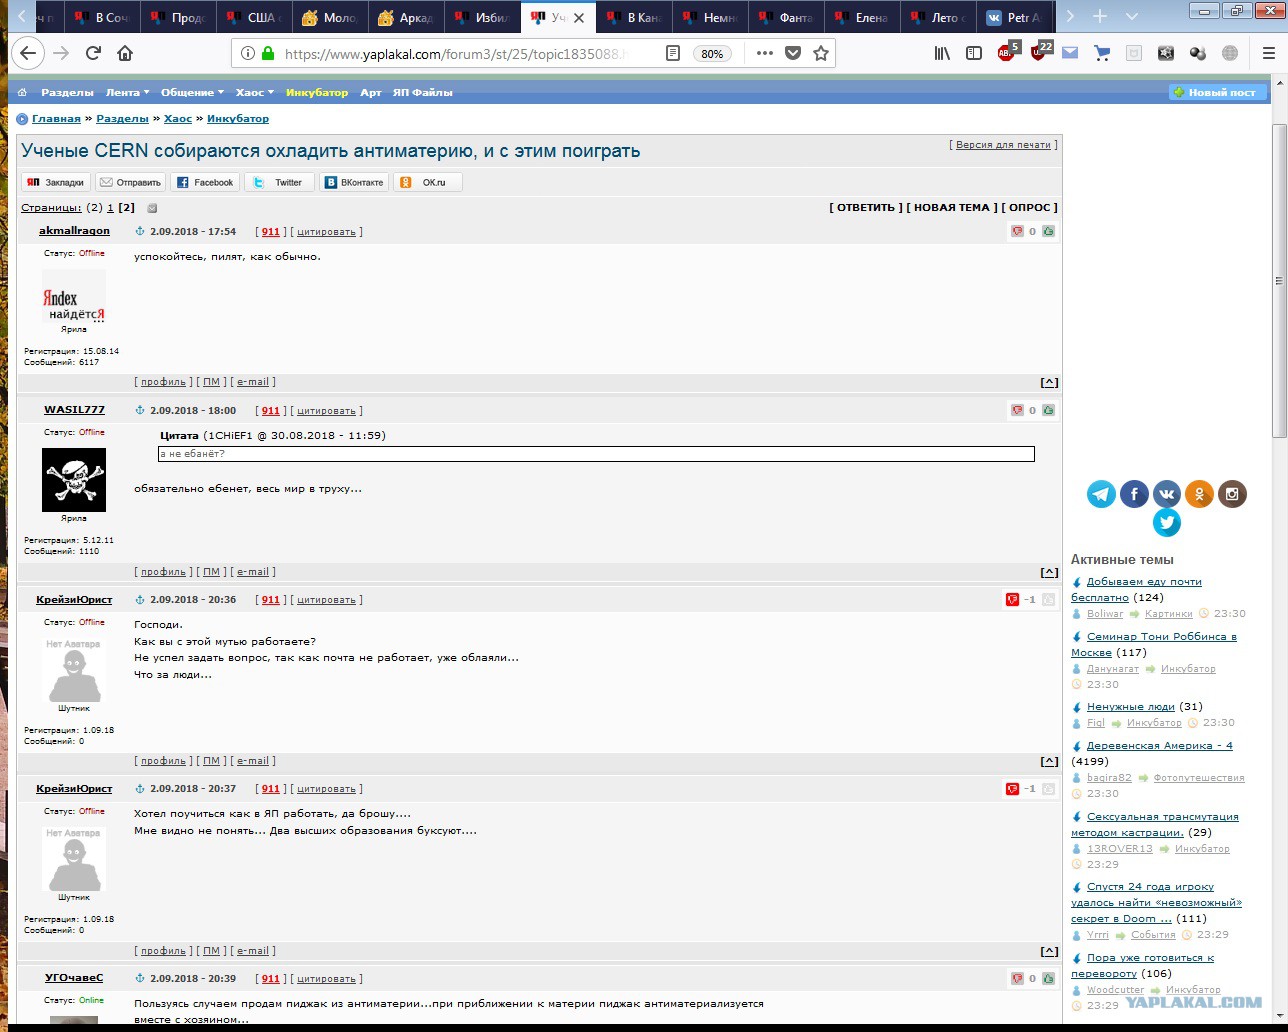Toggle reader view icon in address bar
The height and width of the screenshot is (1032, 1288).
(x=673, y=53)
